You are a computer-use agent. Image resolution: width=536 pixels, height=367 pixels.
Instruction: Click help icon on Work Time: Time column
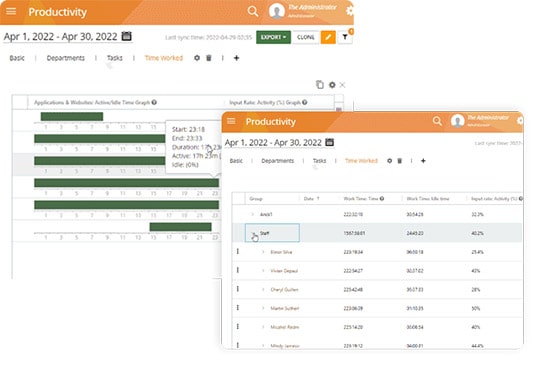pos(381,199)
